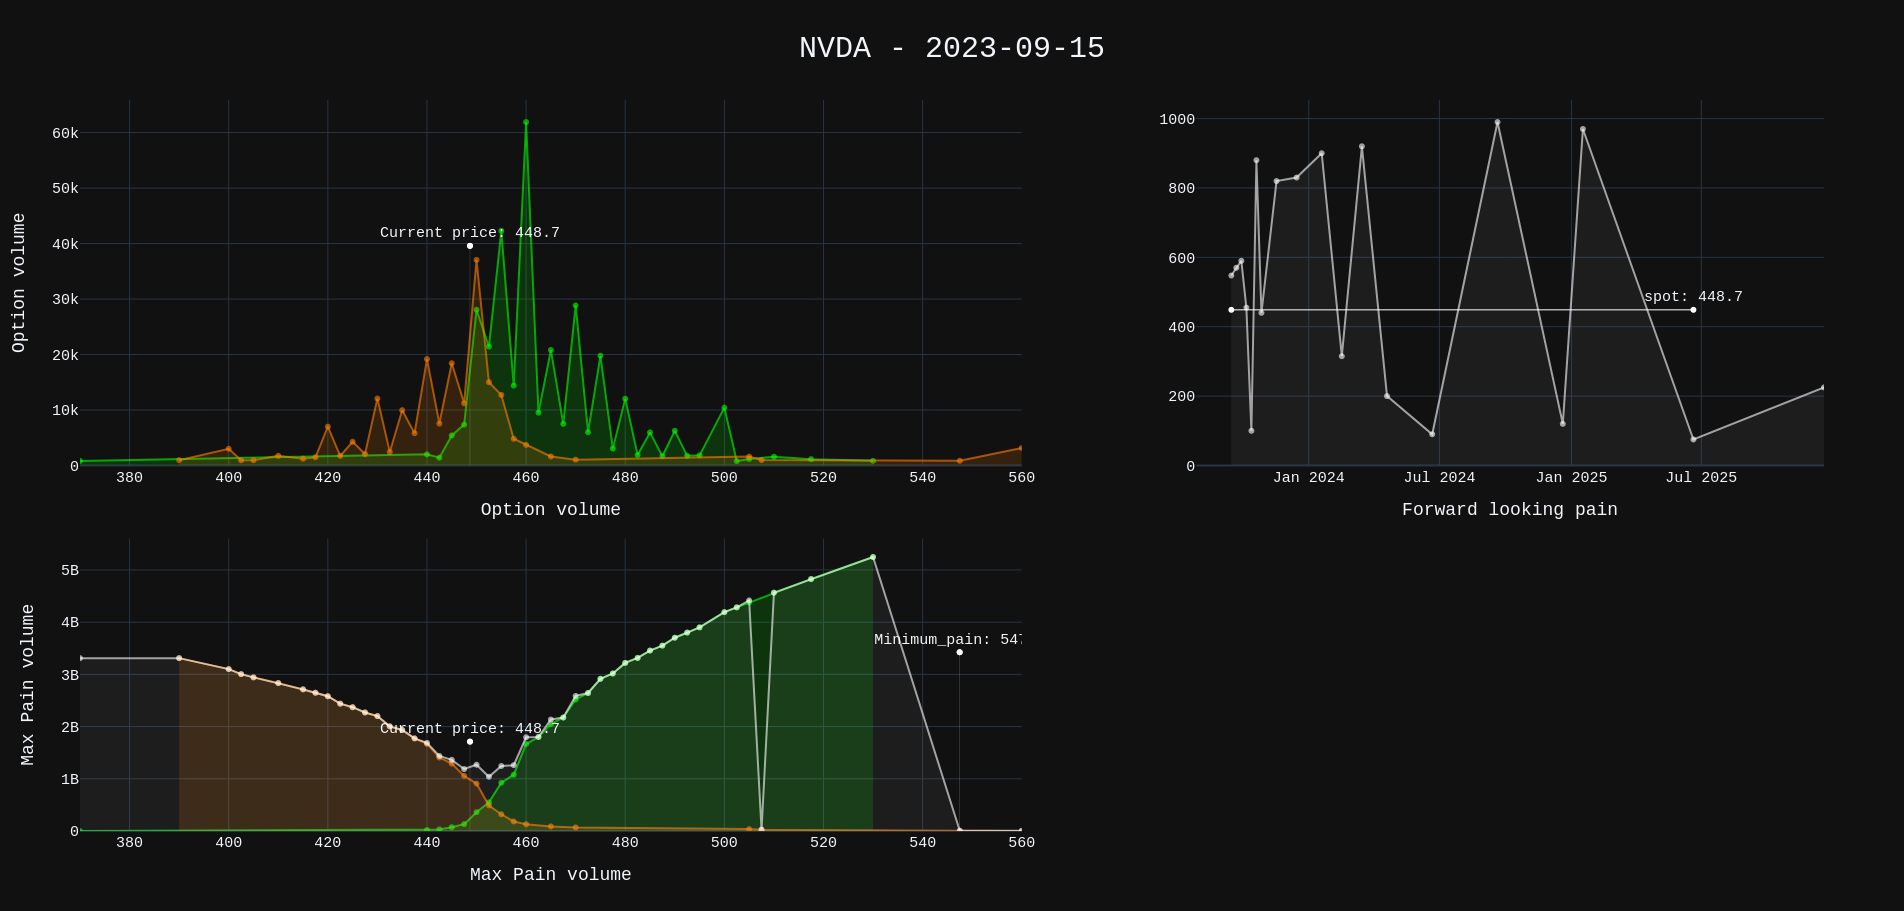Click the '500' tick label under the Option volume chart
The image size is (1904, 911).
724,477
